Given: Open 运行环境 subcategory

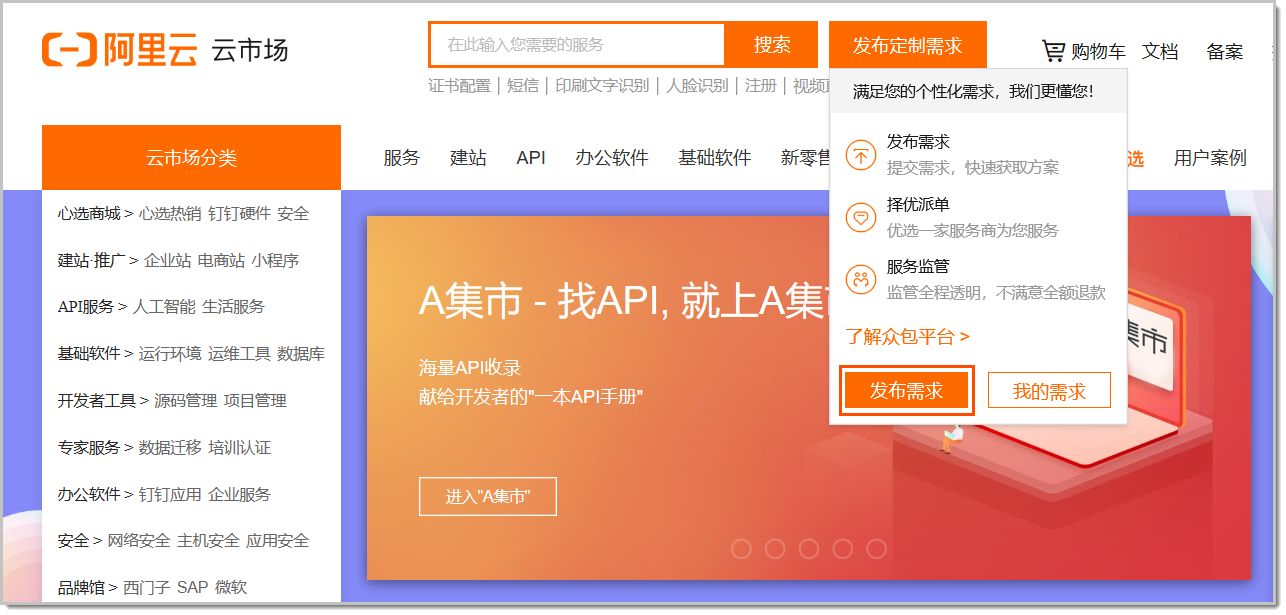Looking at the screenshot, I should 170,354.
